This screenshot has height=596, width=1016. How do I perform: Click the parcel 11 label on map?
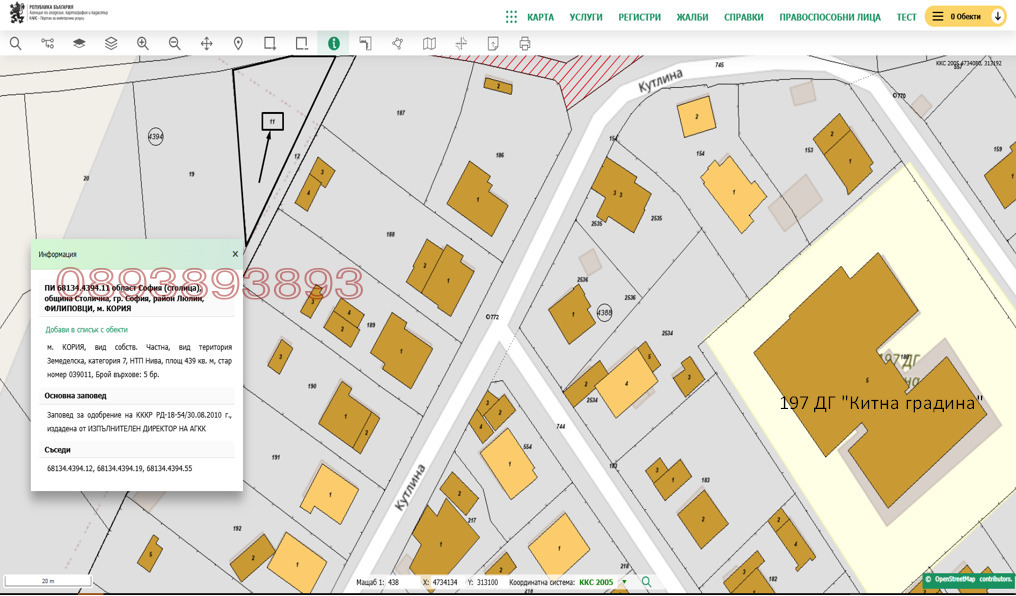[x=272, y=121]
